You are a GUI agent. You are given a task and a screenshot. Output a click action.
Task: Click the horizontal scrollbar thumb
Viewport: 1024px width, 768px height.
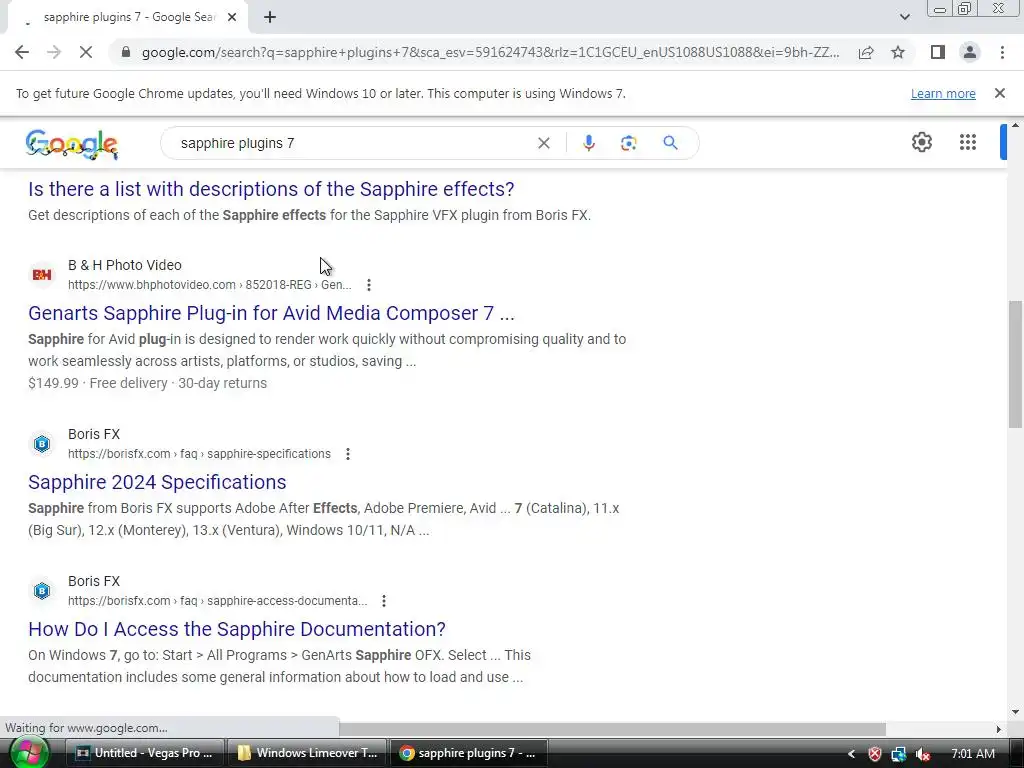pyautogui.click(x=612, y=729)
